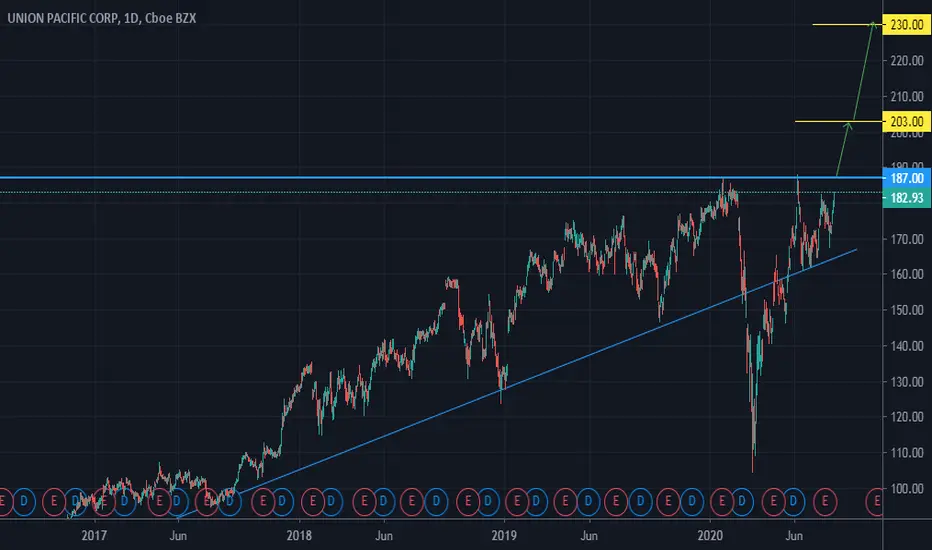The image size is (932, 550).
Task: Click the 130.00 price axis value
Action: 906,382
